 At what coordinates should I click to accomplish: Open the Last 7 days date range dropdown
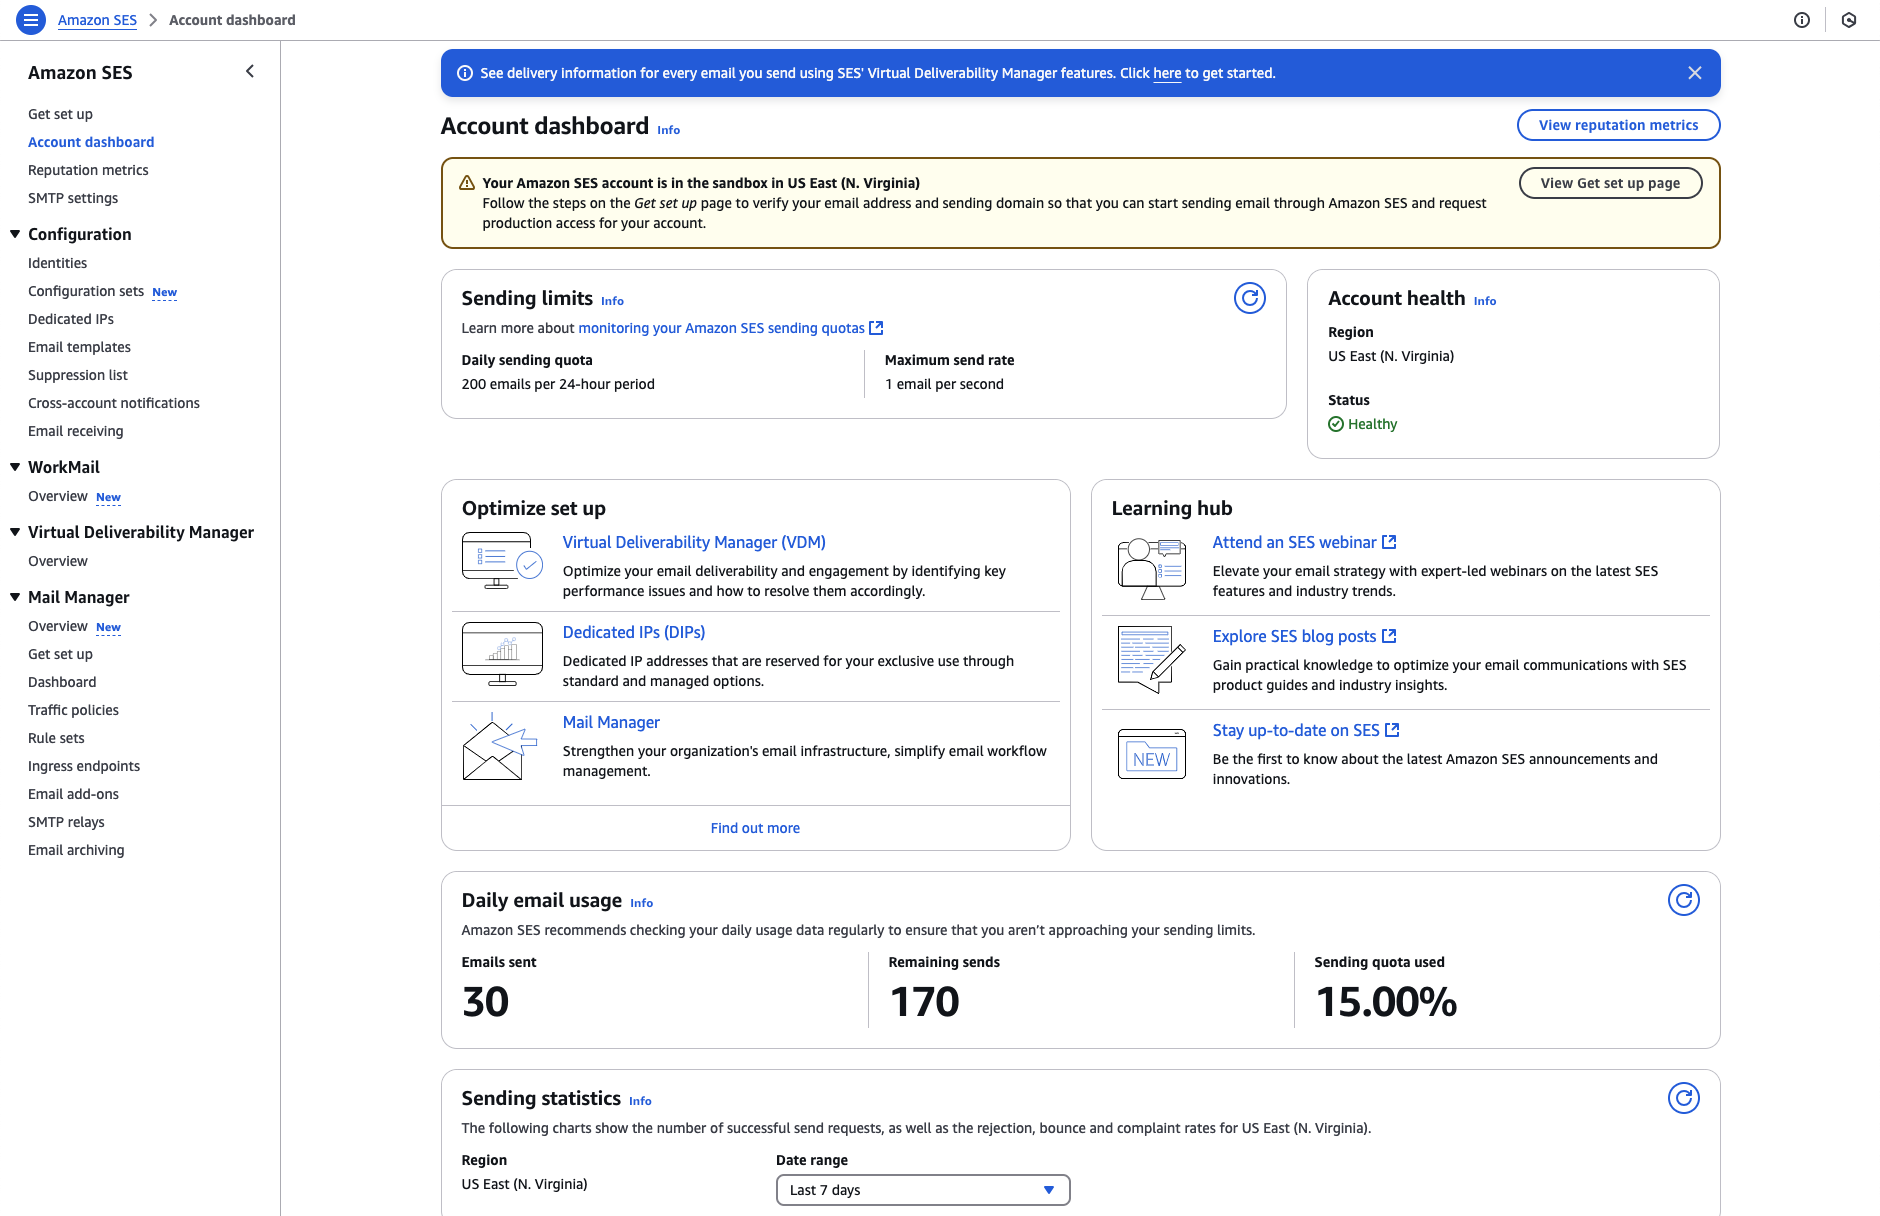(923, 1190)
